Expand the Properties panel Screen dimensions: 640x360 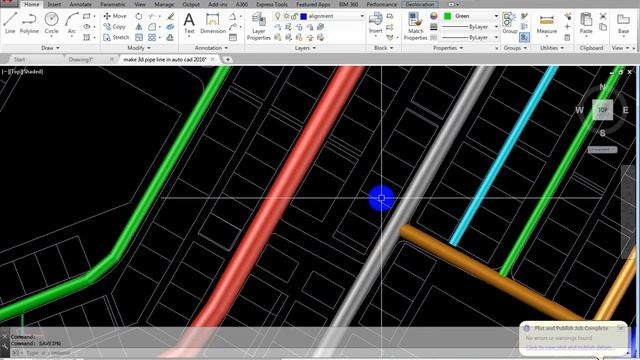click(x=448, y=48)
